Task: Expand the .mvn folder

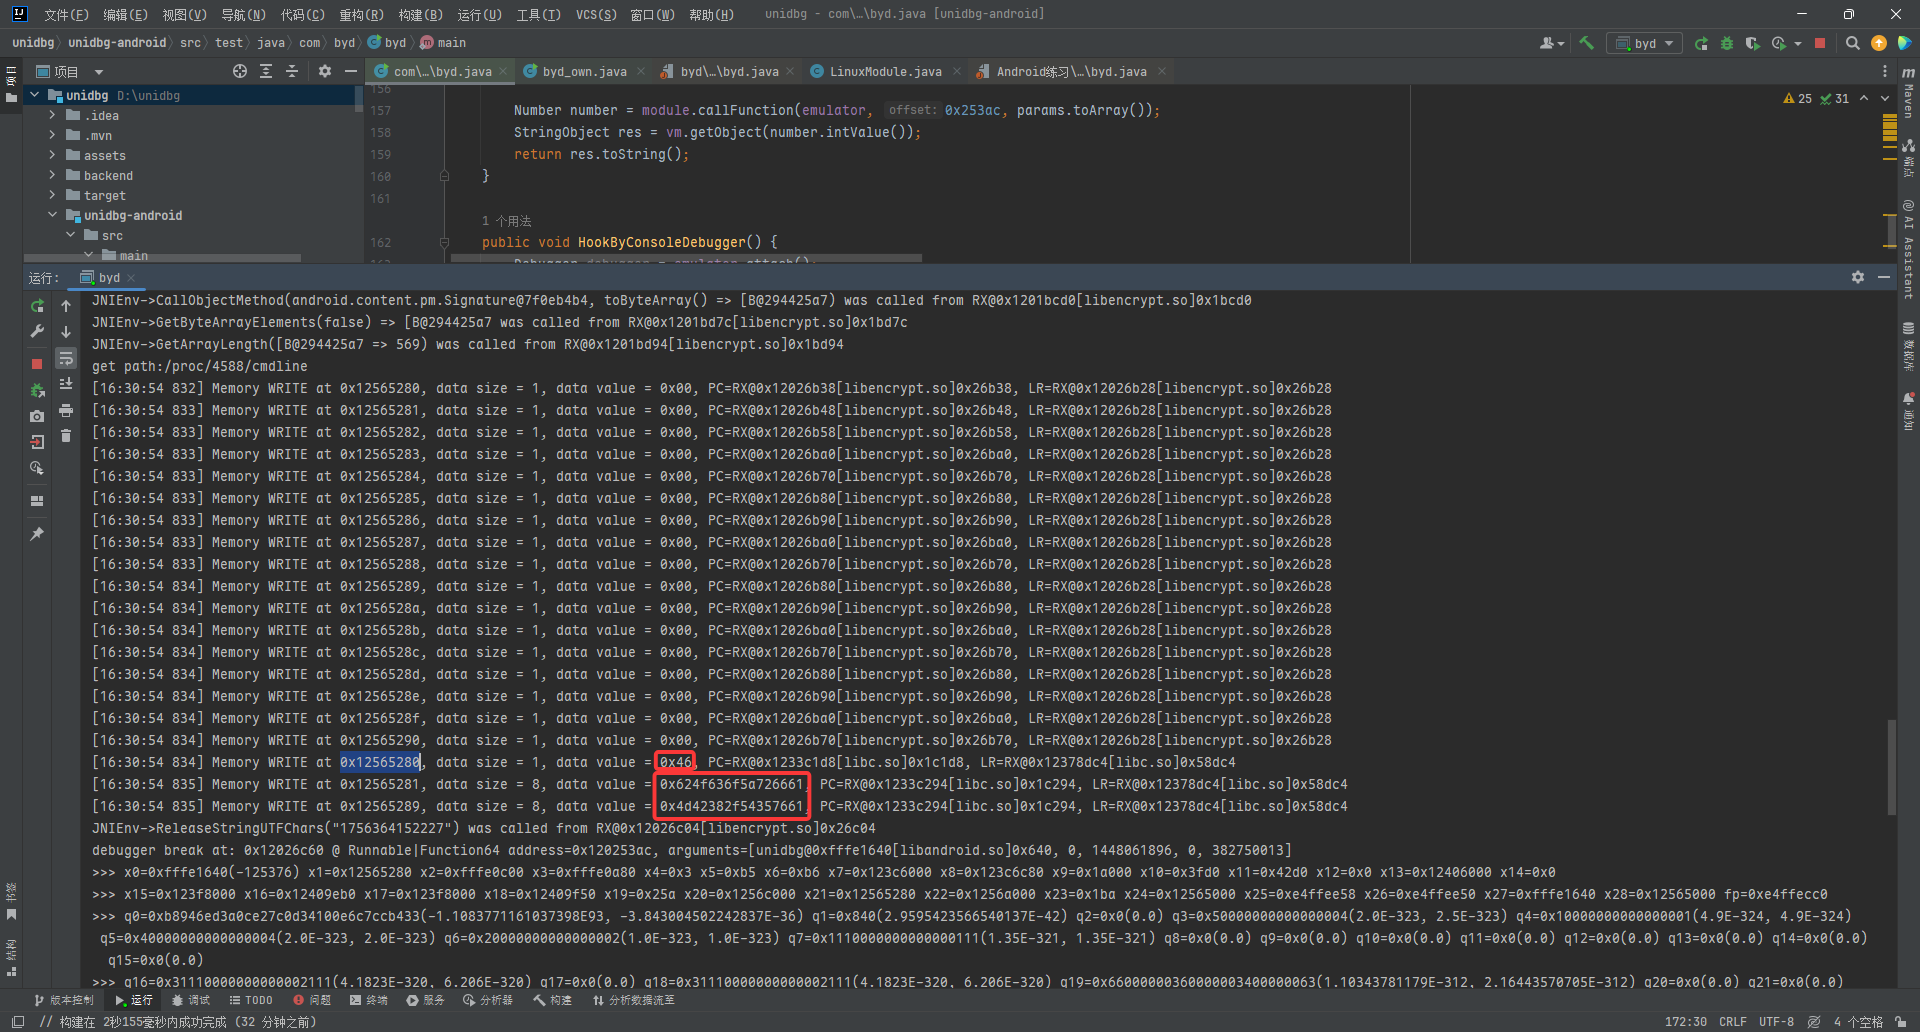Action: click(x=52, y=135)
